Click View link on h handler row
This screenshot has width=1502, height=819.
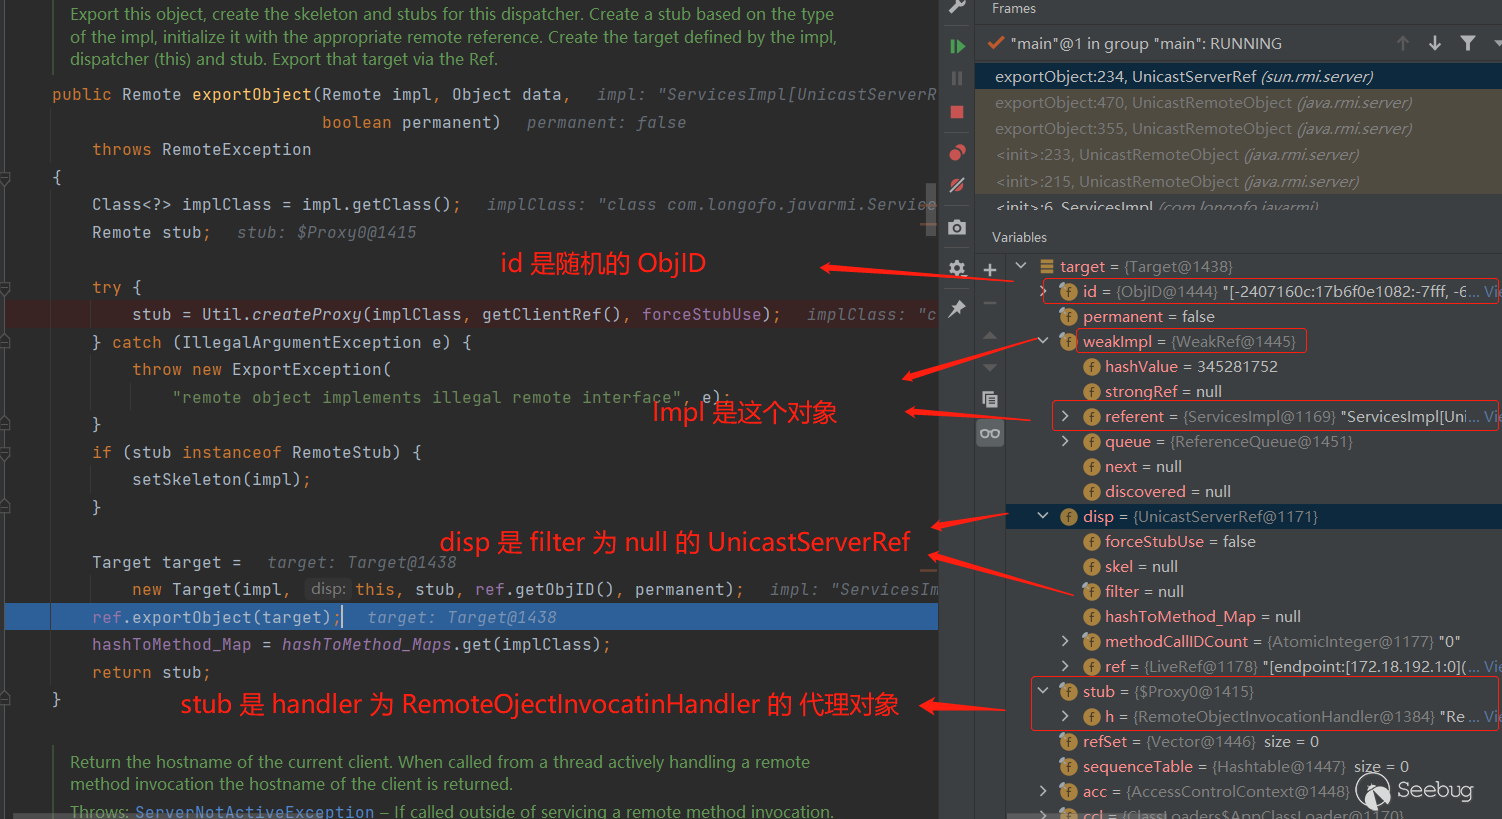[1492, 716]
